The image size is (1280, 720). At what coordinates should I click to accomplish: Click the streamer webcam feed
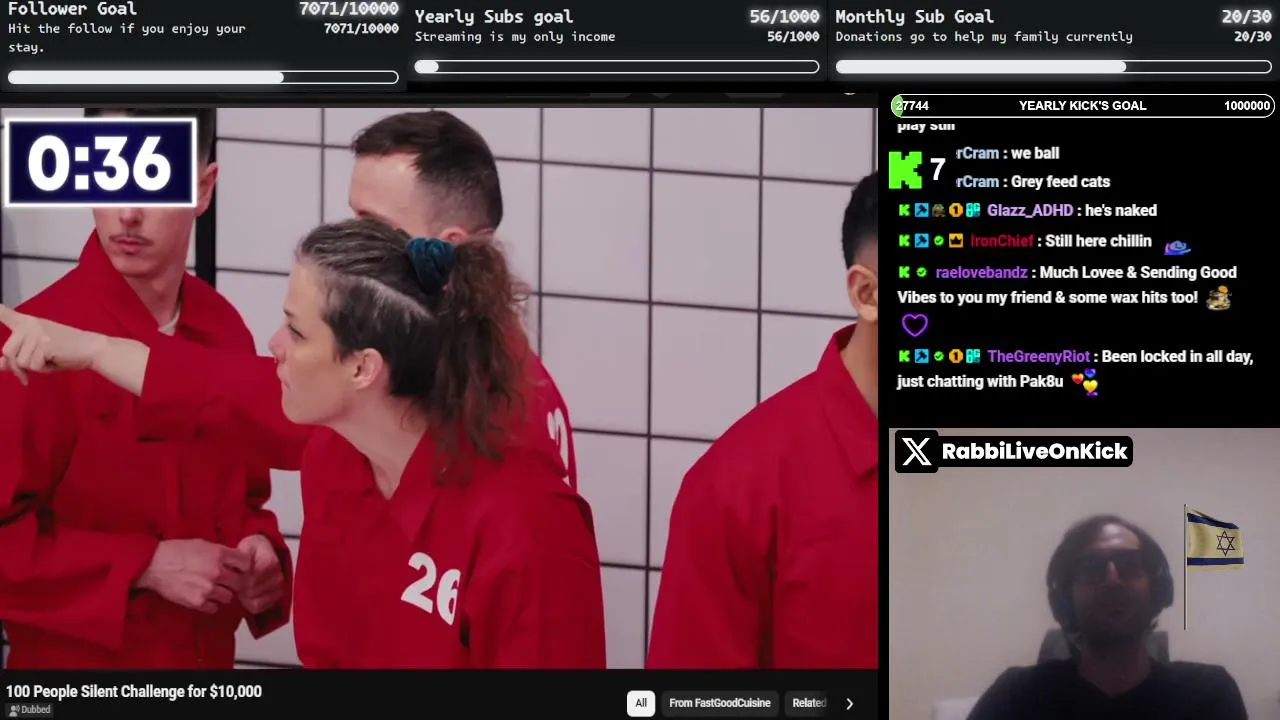tap(1084, 574)
